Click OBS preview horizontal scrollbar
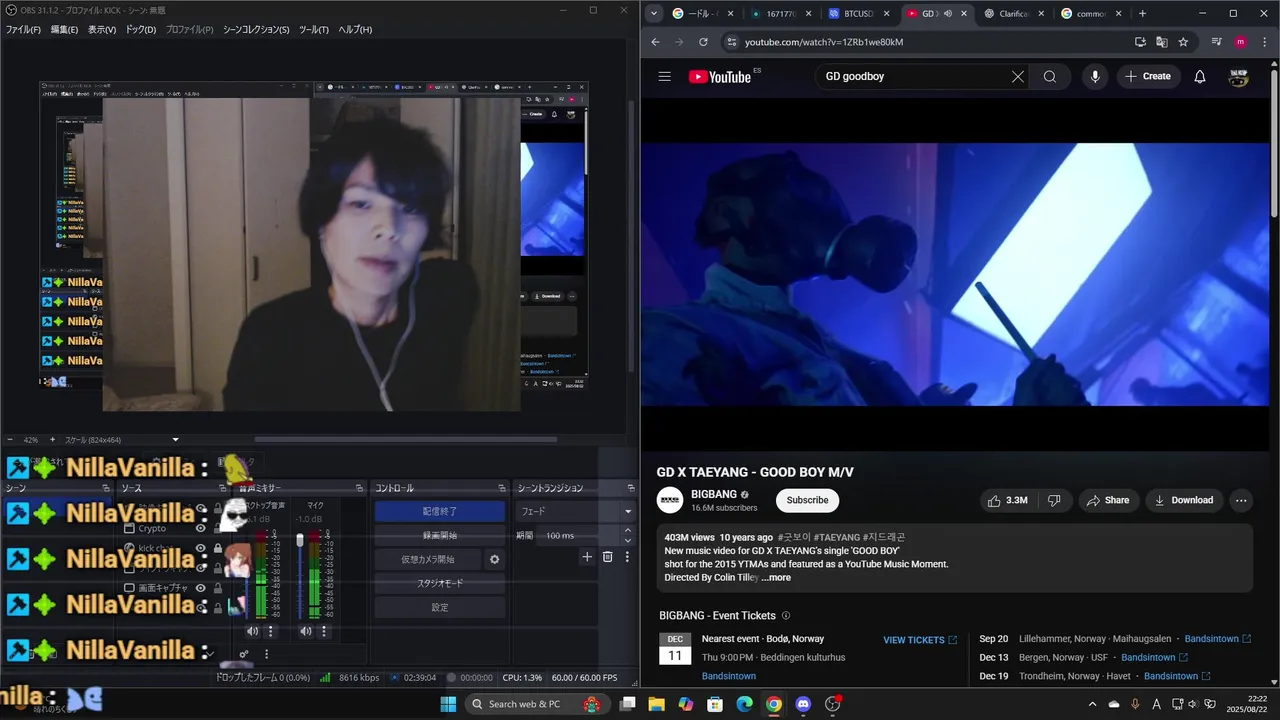Viewport: 1280px width, 720px height. pos(405,439)
